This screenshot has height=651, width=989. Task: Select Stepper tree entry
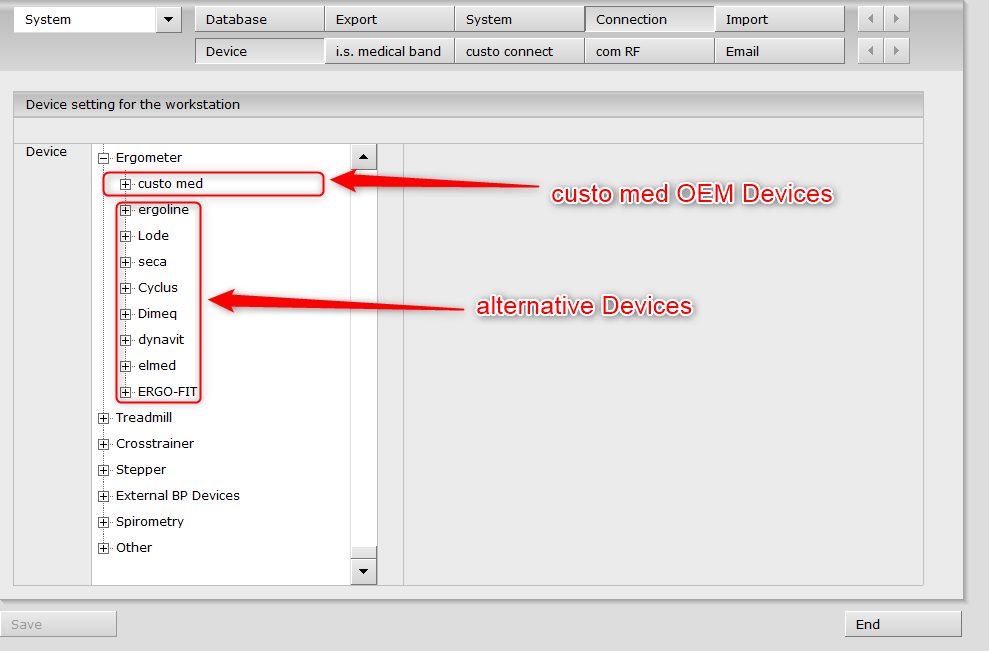point(141,470)
